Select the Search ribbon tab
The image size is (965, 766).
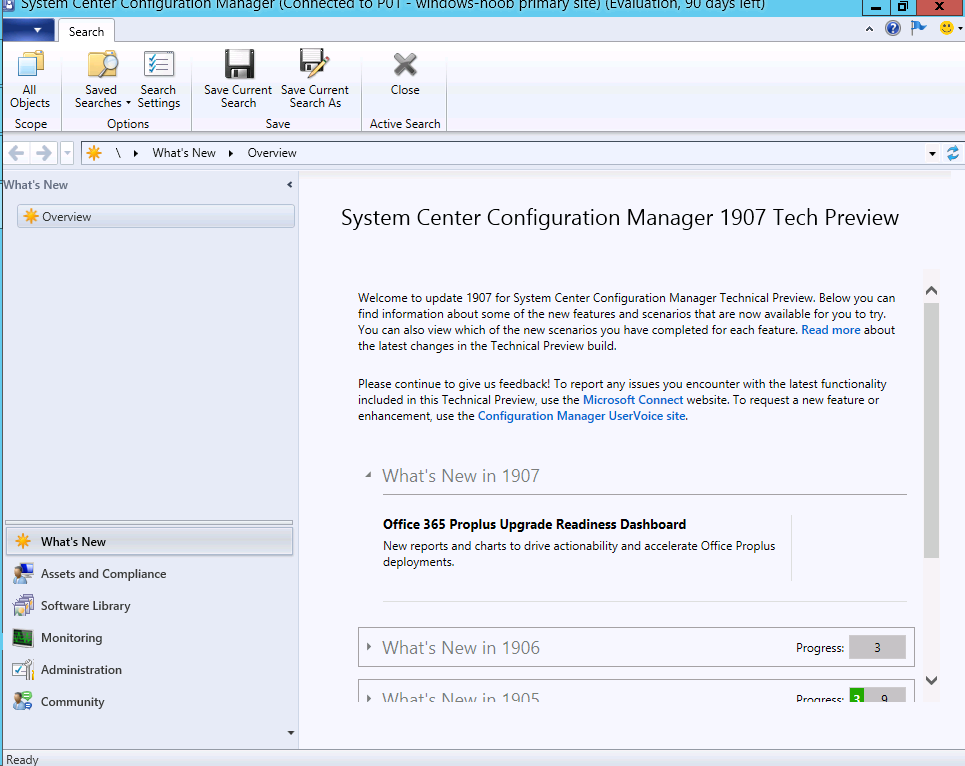coord(86,31)
